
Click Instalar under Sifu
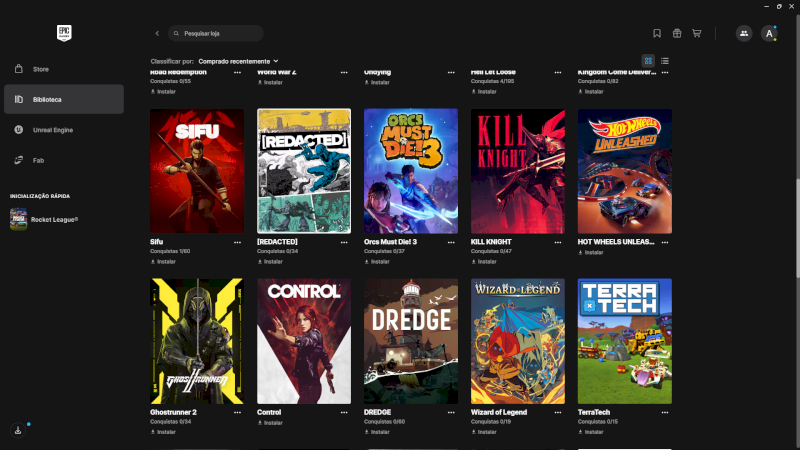pyautogui.click(x=163, y=262)
